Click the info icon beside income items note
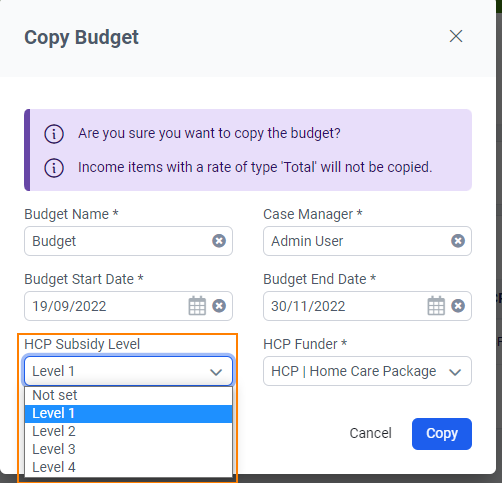 coord(54,168)
